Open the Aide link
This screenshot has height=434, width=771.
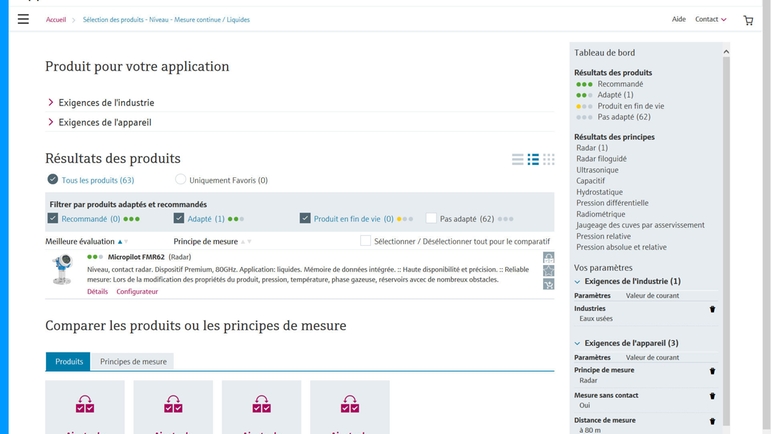click(679, 19)
